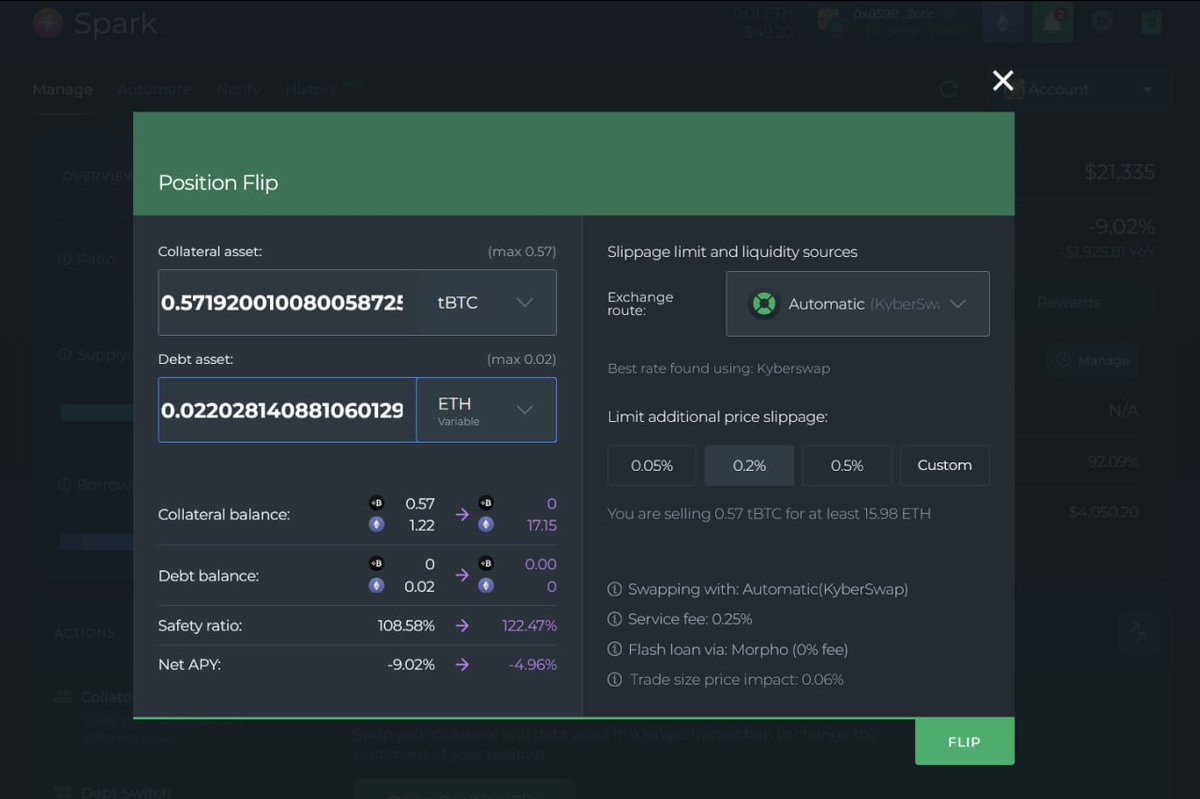Image resolution: width=1200 pixels, height=799 pixels.
Task: Click the info icon next to Flash loan via Morpho
Action: [615, 649]
